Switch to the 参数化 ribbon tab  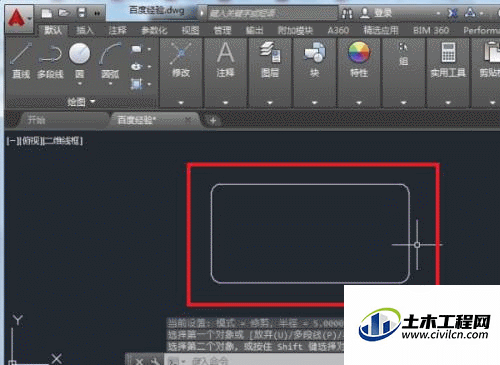(x=154, y=31)
